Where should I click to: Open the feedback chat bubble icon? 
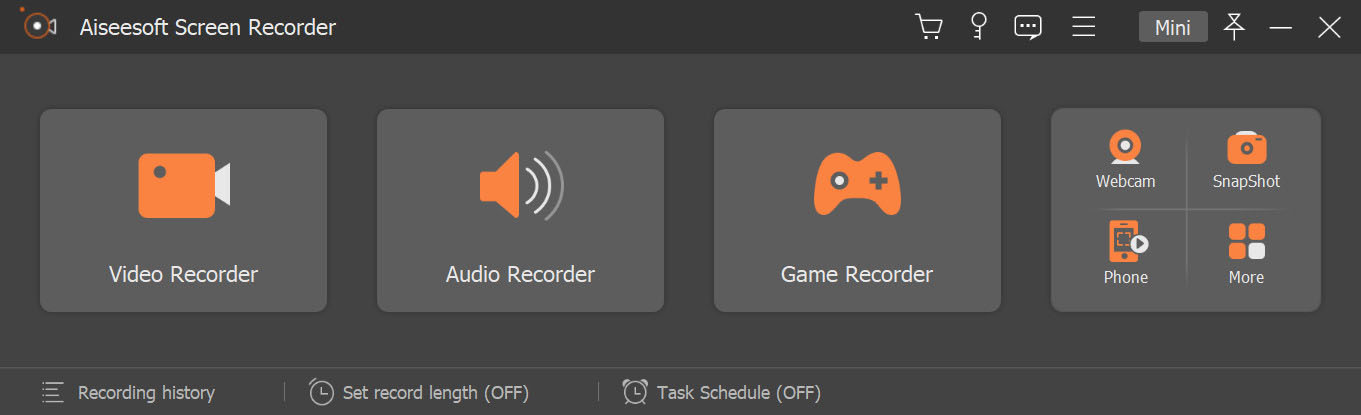[1028, 27]
